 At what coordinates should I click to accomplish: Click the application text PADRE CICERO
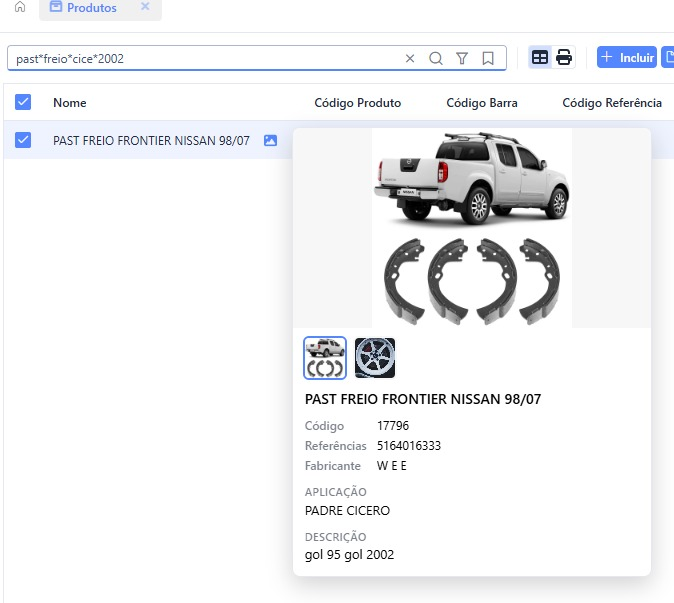[x=347, y=511]
